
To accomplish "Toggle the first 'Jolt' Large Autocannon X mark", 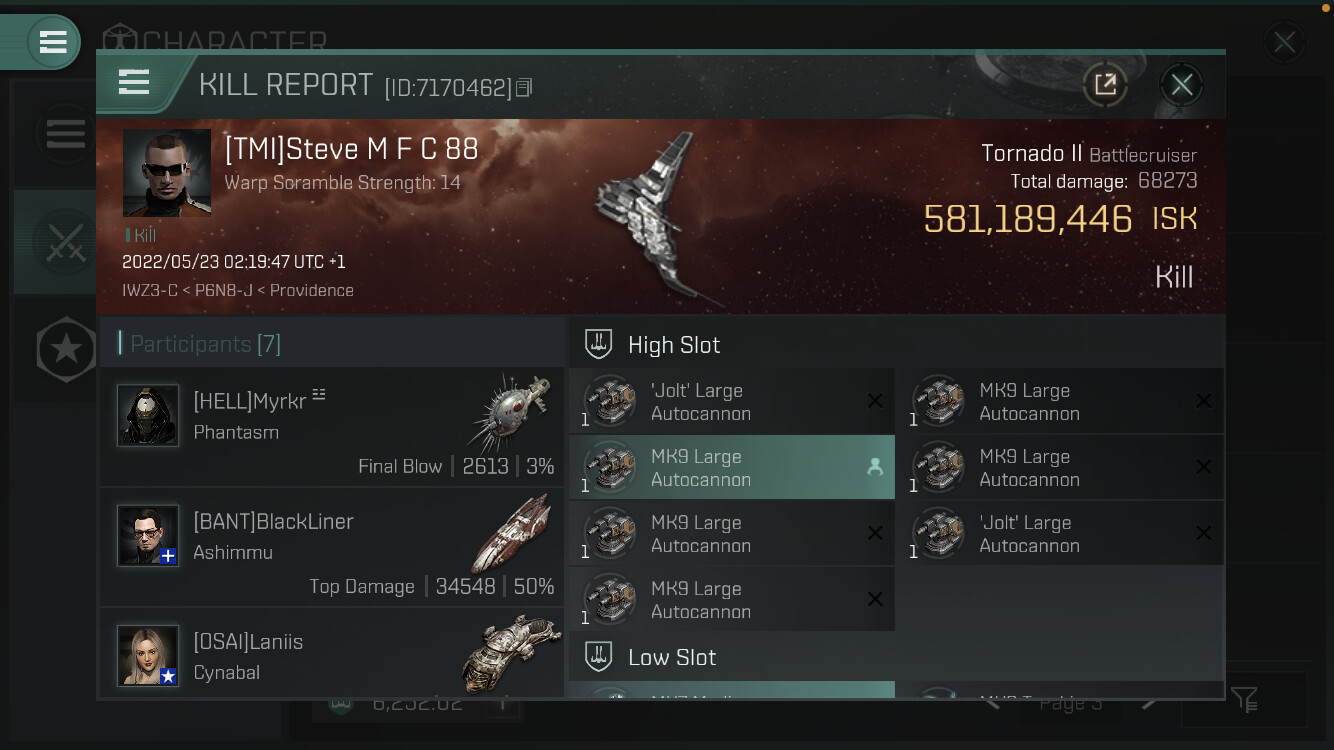I will 875,401.
